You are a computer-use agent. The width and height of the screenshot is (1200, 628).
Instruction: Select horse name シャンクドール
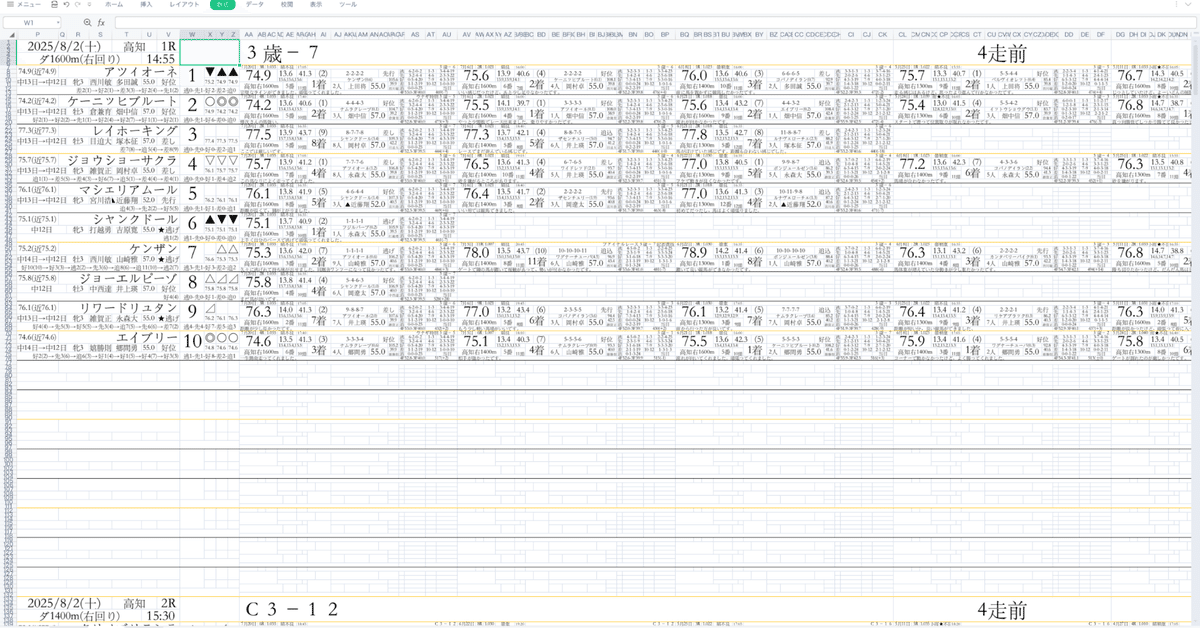[x=137, y=220]
